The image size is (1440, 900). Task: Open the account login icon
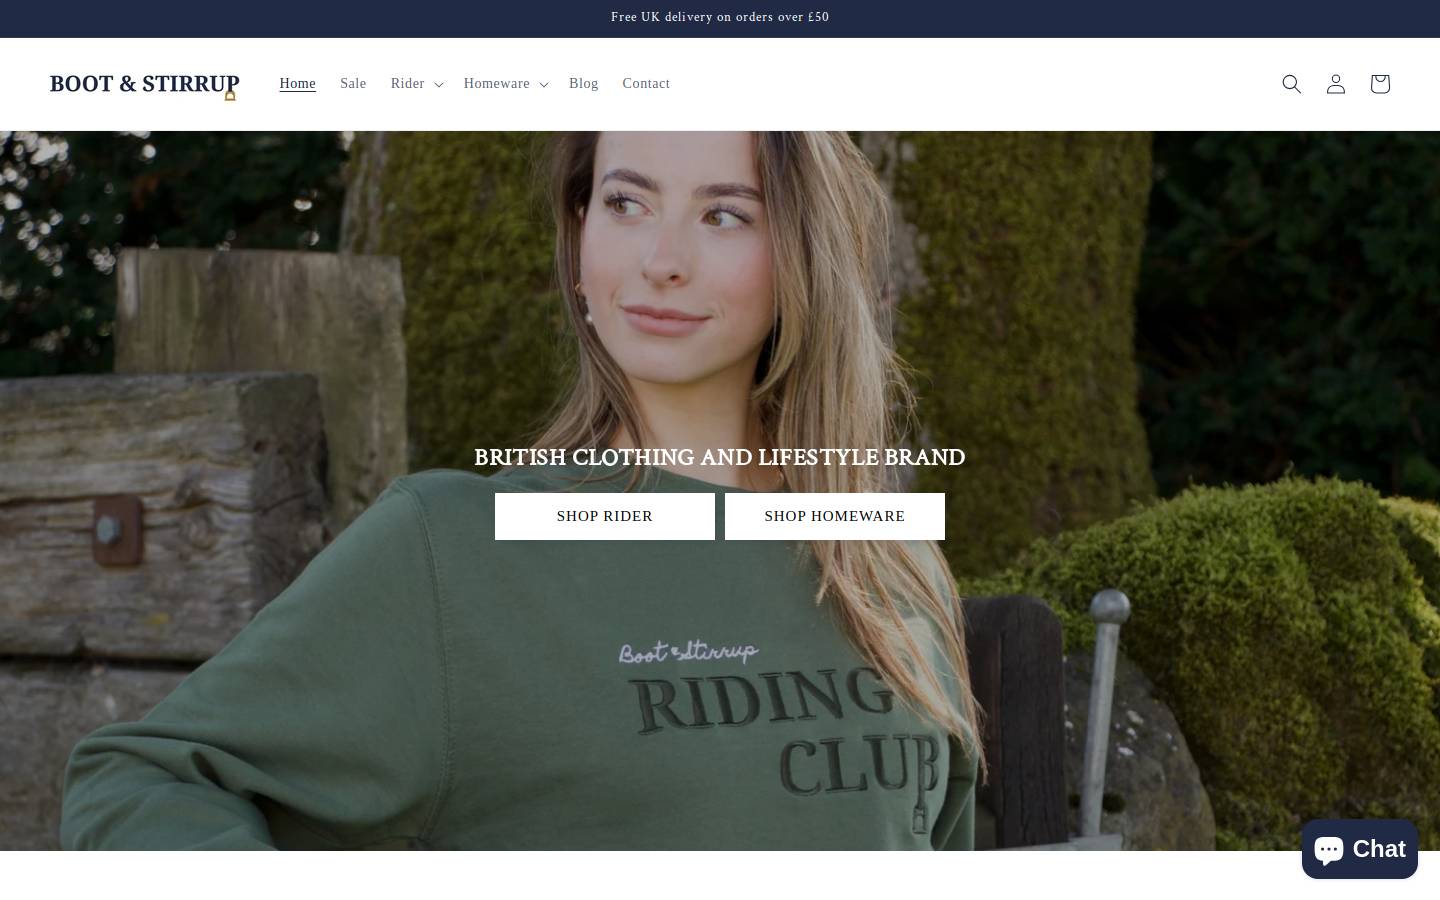[x=1335, y=84]
